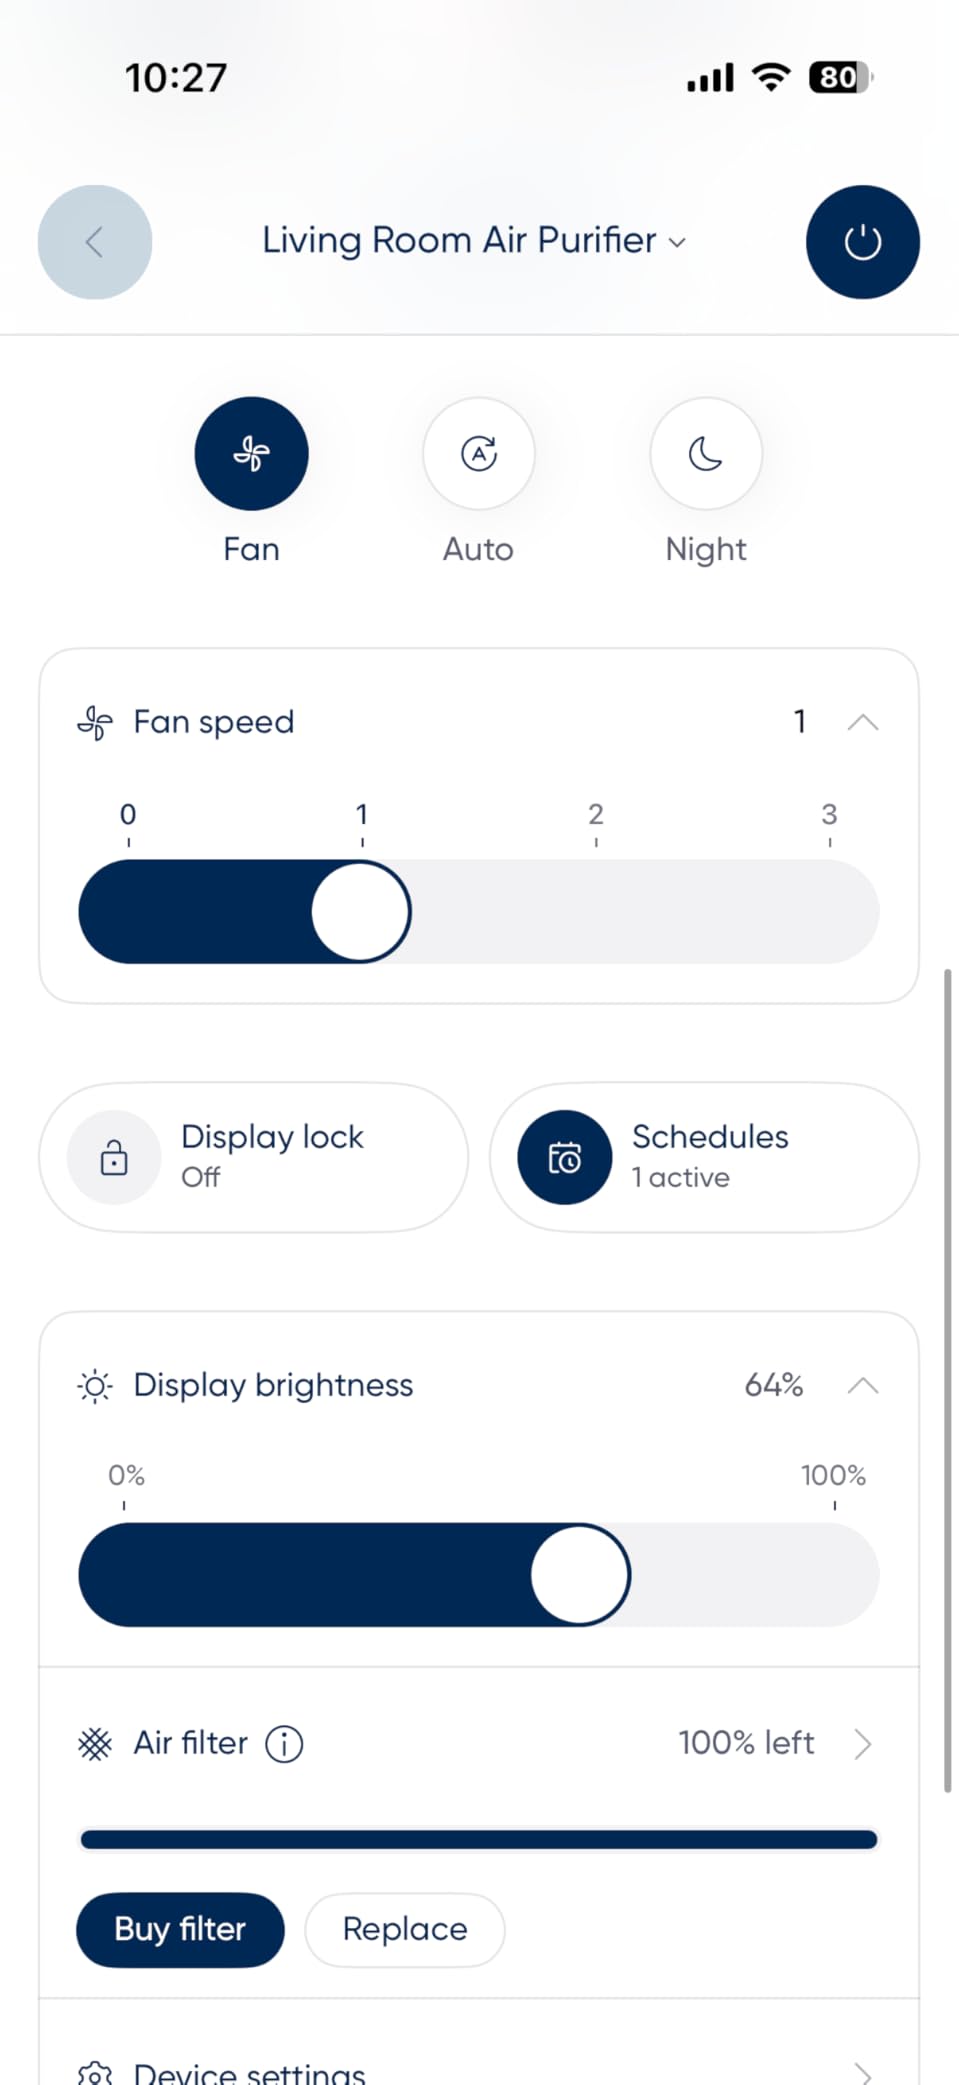Image resolution: width=959 pixels, height=2085 pixels.
Task: Collapse the Fan speed section
Action: [x=862, y=722]
